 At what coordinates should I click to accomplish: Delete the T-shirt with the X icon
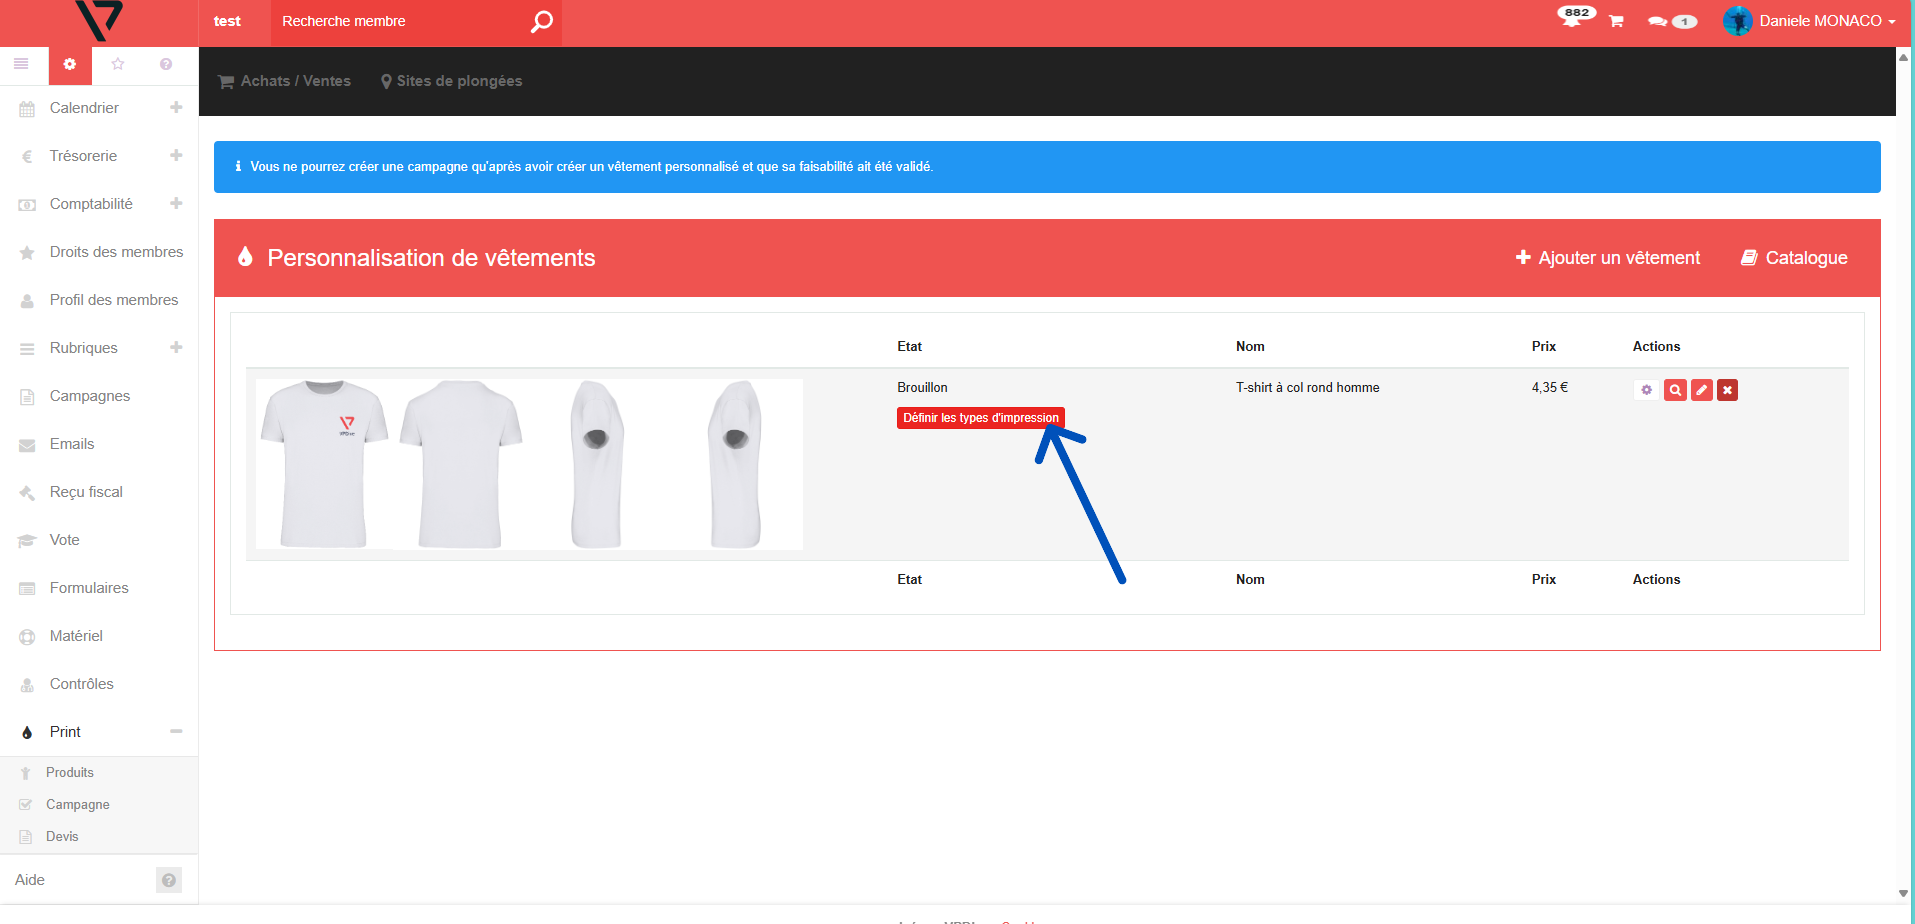click(1727, 390)
